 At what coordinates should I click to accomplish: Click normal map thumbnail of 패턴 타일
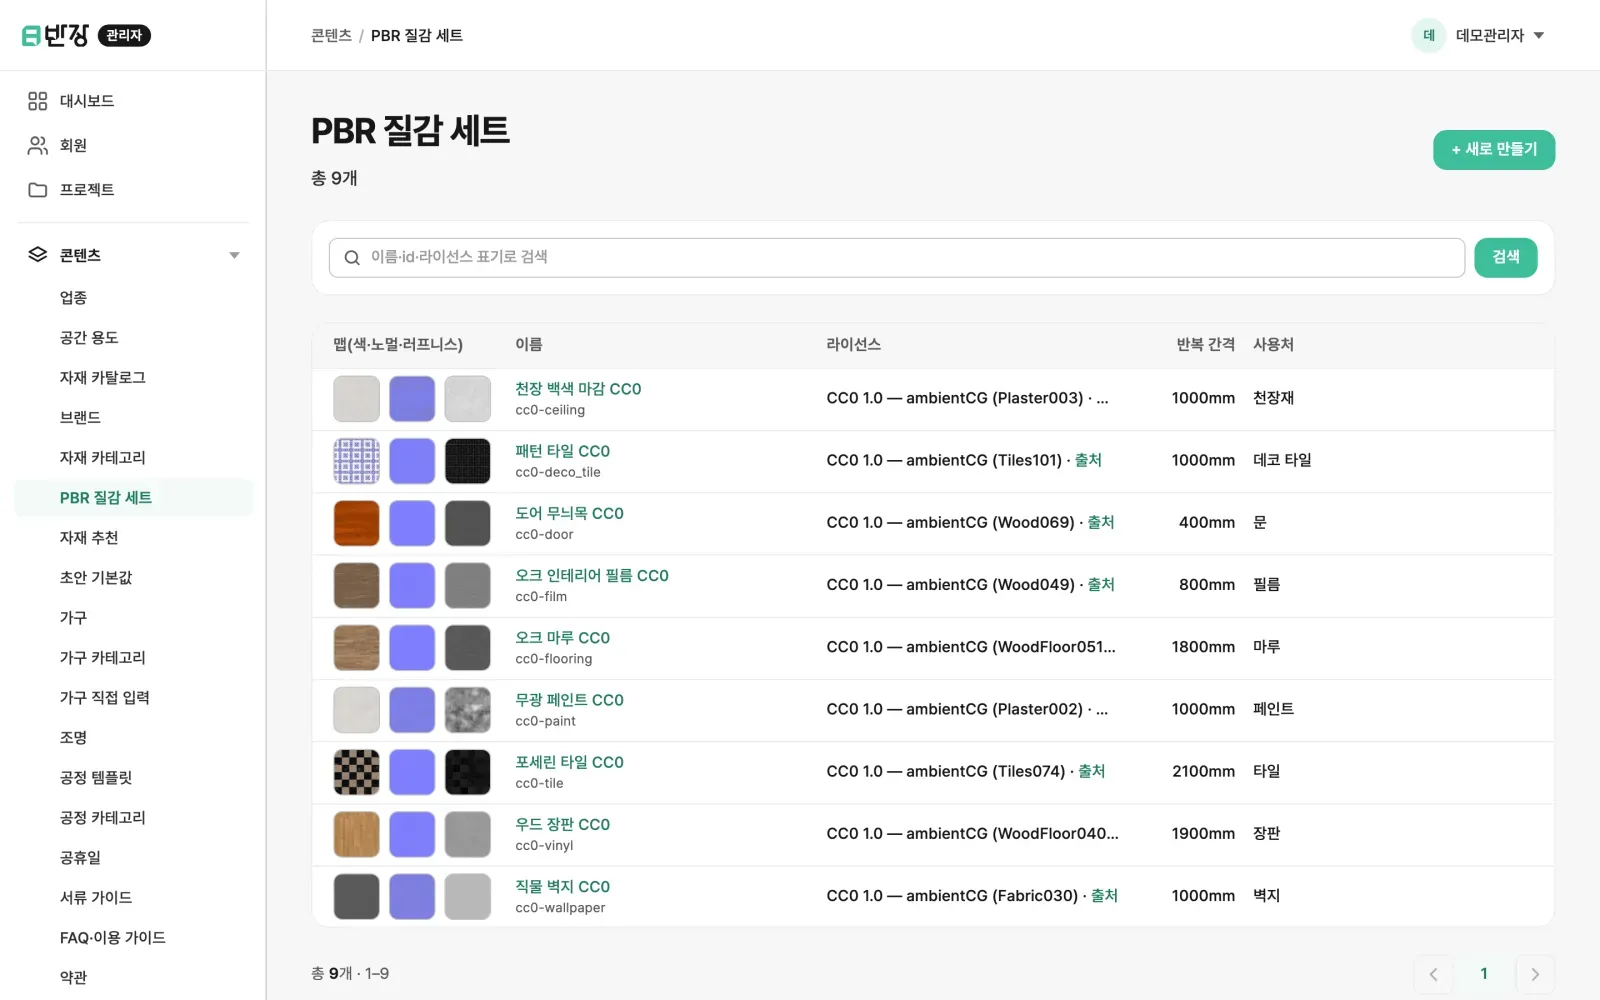pyautogui.click(x=412, y=461)
